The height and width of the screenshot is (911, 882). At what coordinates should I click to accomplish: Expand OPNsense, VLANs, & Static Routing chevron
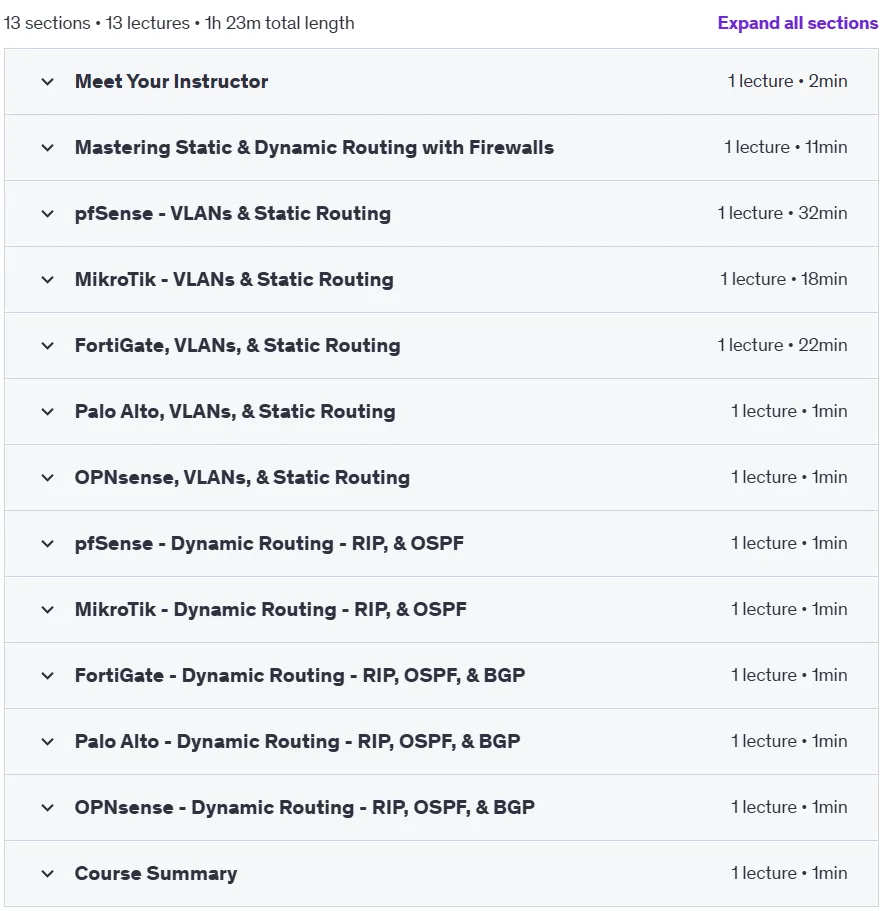coord(48,478)
